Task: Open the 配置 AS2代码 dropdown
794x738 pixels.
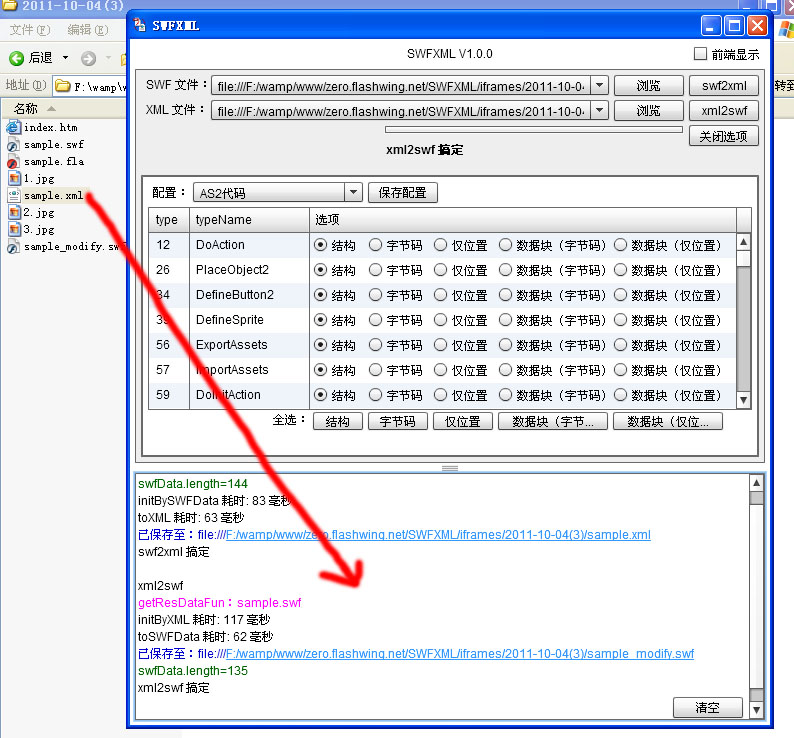Action: pyautogui.click(x=353, y=192)
